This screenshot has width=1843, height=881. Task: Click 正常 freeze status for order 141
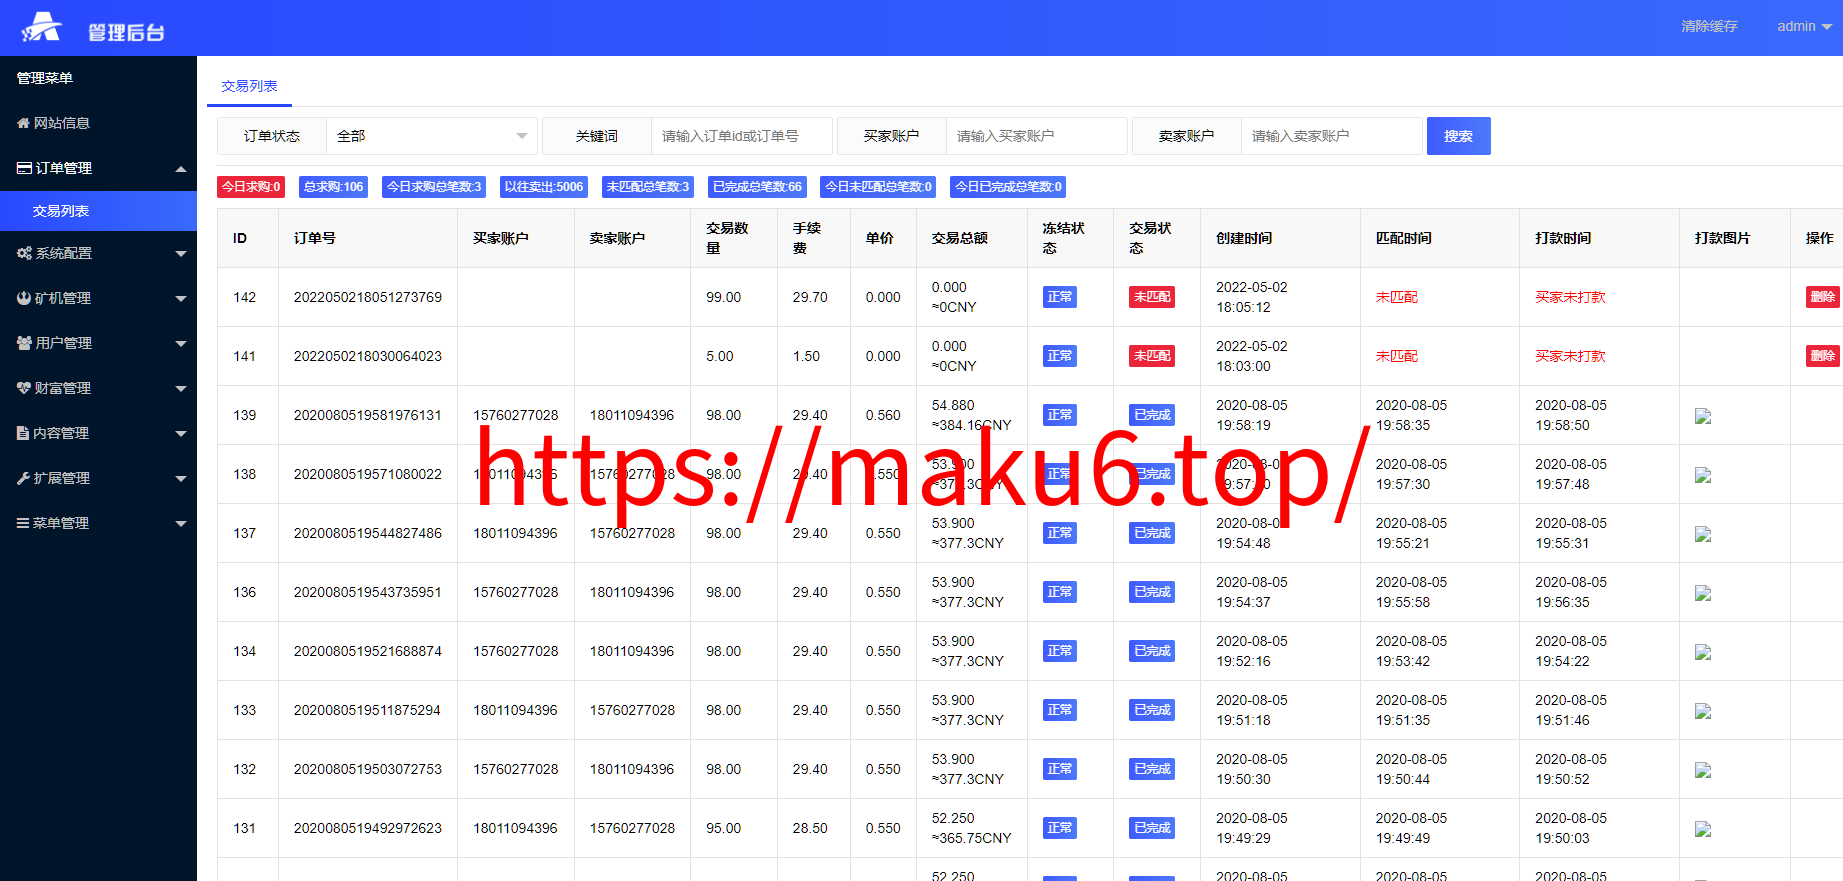click(x=1060, y=356)
